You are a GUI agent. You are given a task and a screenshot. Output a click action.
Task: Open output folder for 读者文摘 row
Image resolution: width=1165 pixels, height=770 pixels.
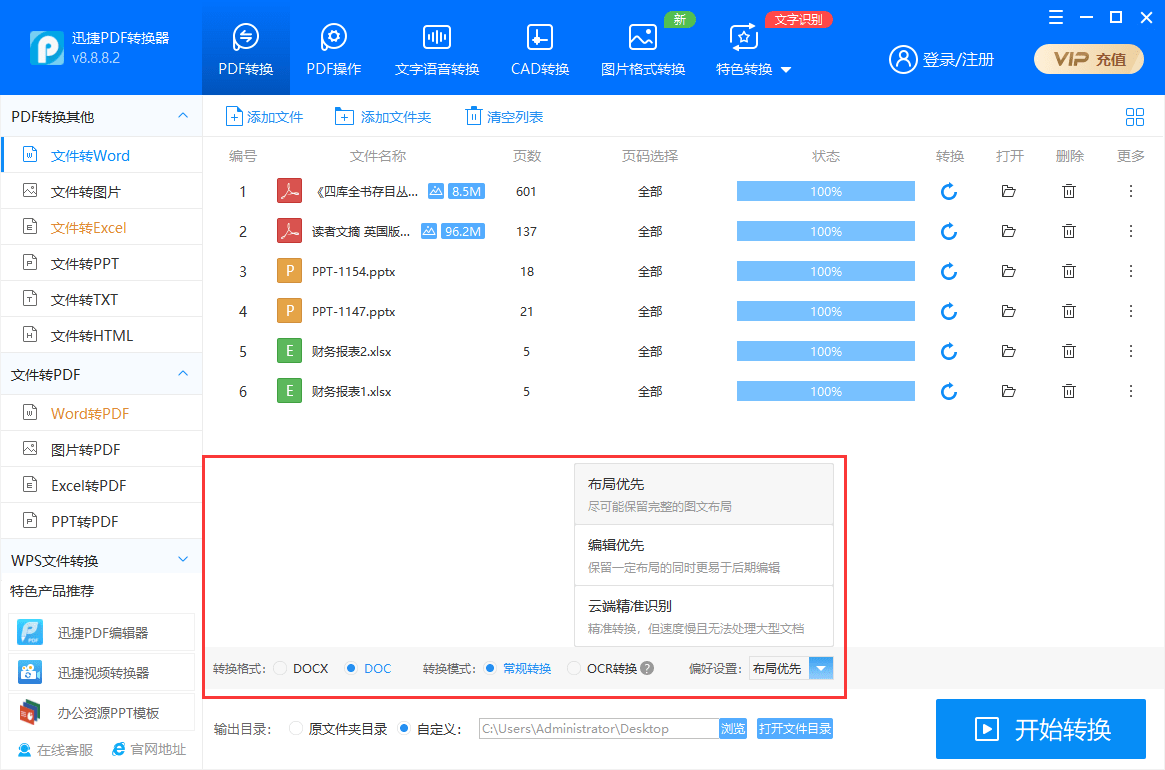pyautogui.click(x=1008, y=231)
